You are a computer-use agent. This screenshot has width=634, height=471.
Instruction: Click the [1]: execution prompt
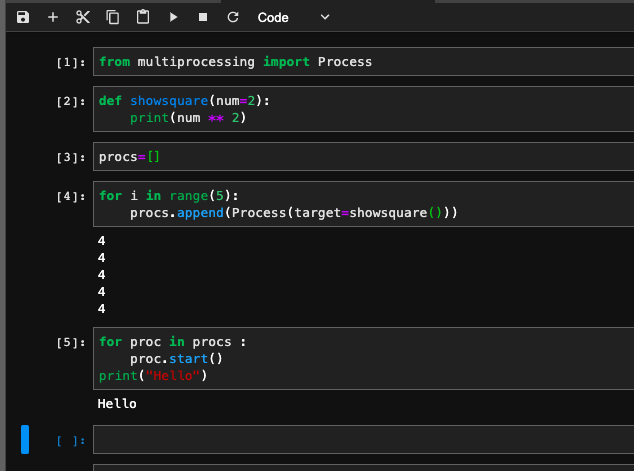tap(71, 62)
